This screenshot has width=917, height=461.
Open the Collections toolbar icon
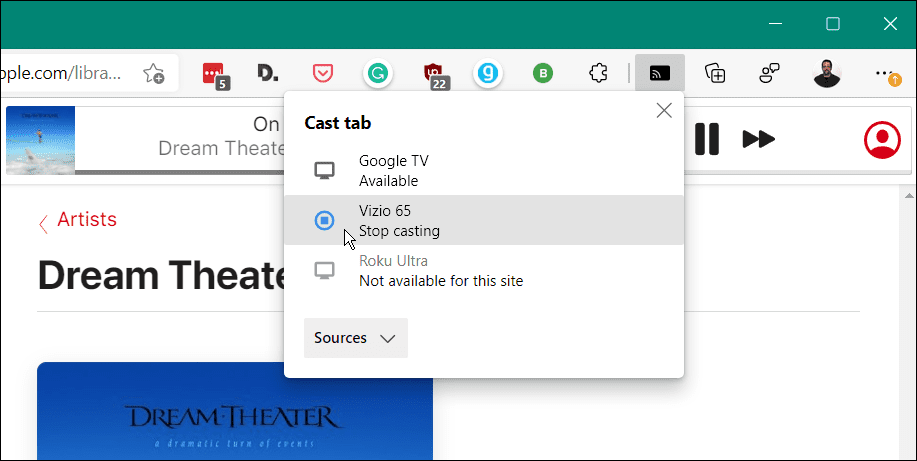(715, 73)
